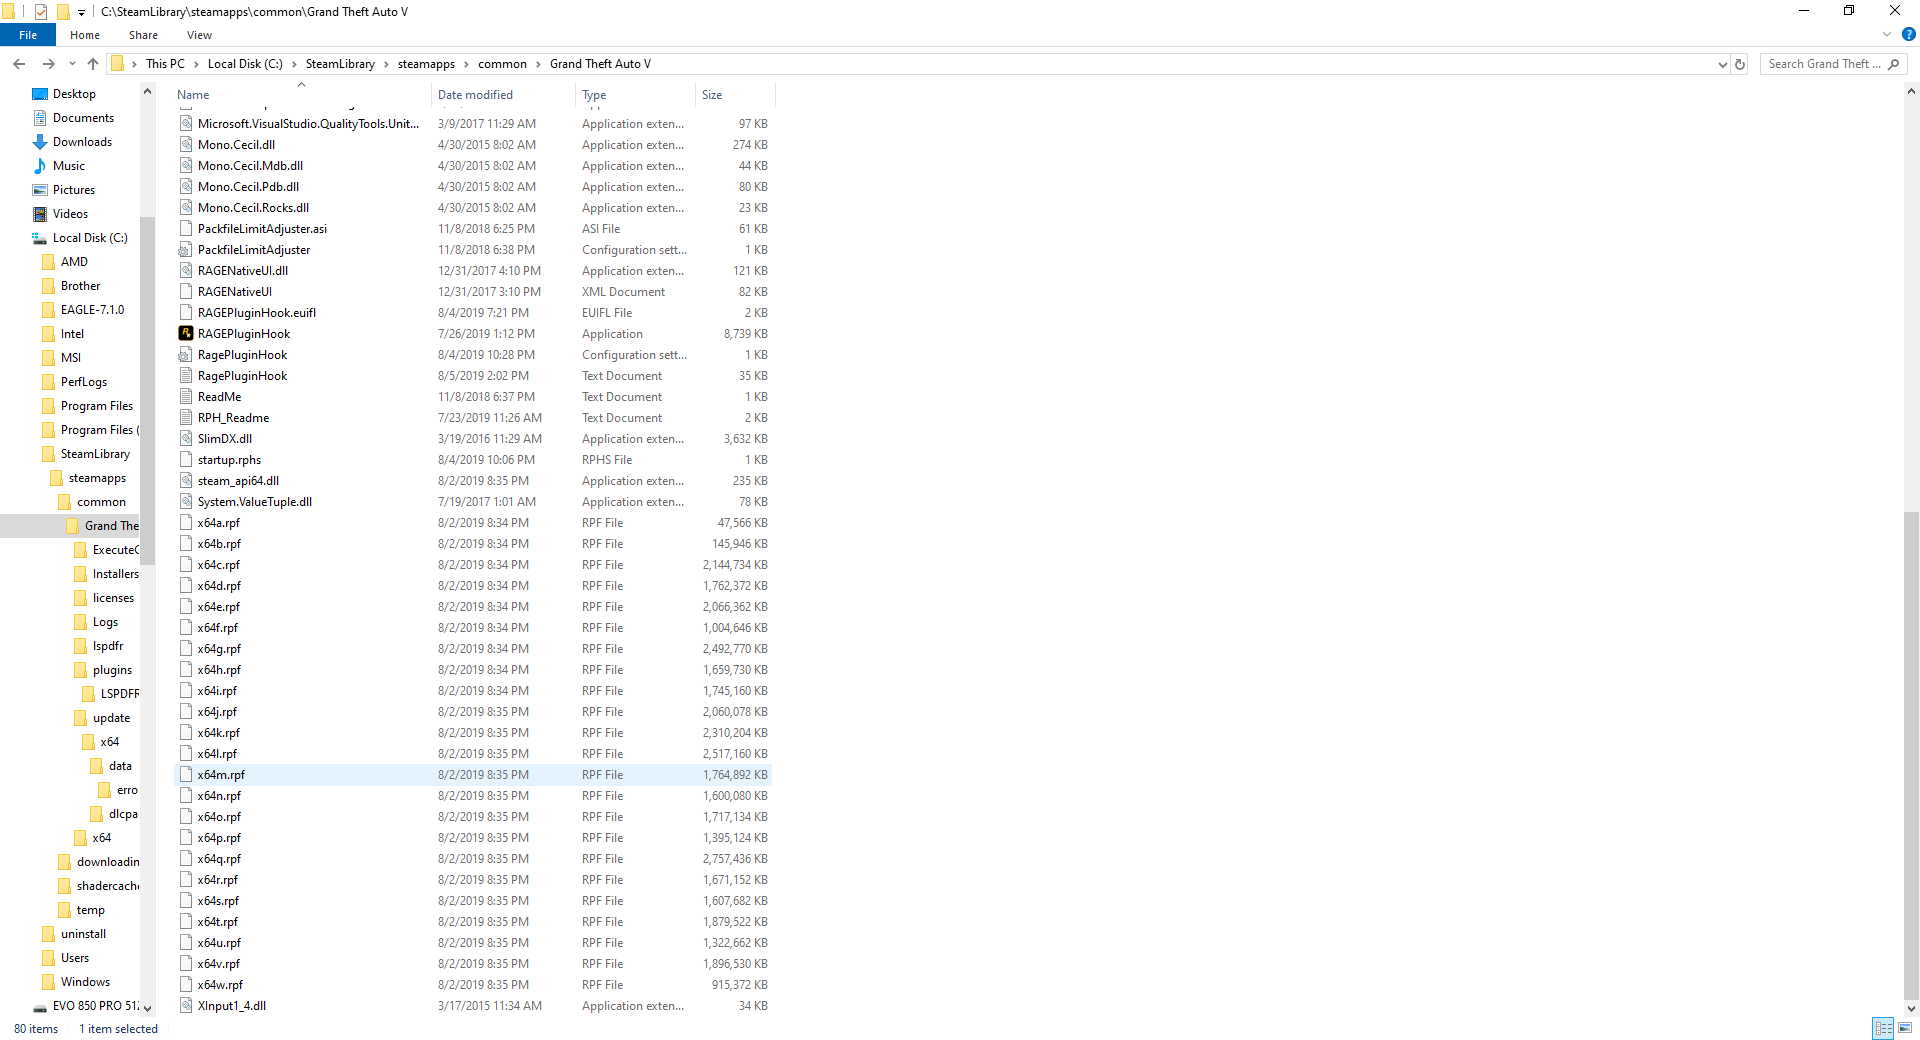Click the steam_api64.dll file icon

[185, 480]
